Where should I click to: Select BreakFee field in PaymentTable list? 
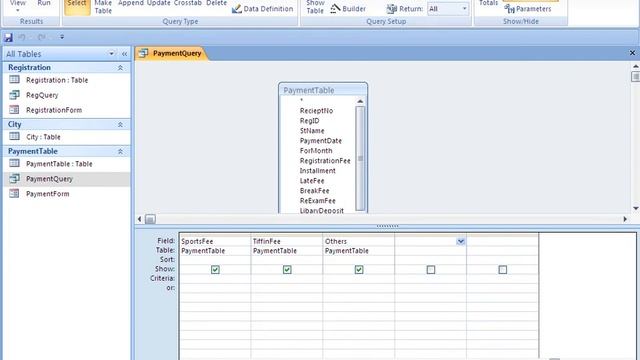[314, 191]
